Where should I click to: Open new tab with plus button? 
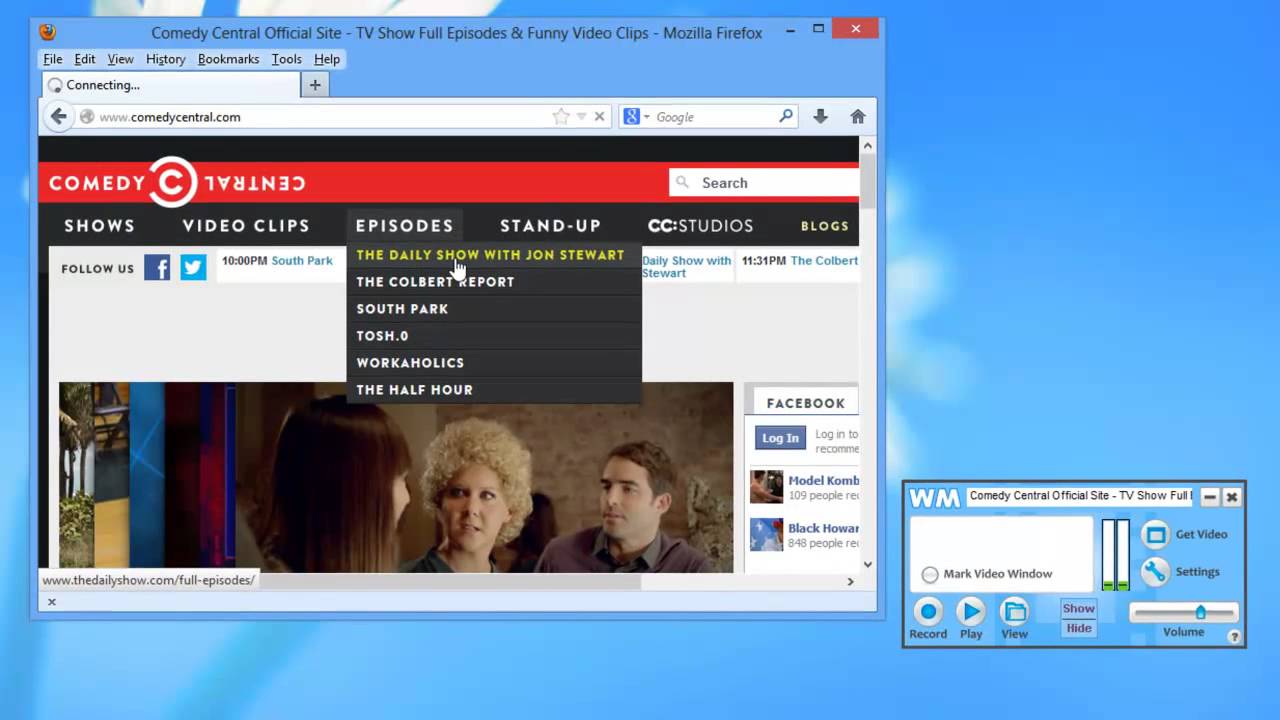click(315, 85)
